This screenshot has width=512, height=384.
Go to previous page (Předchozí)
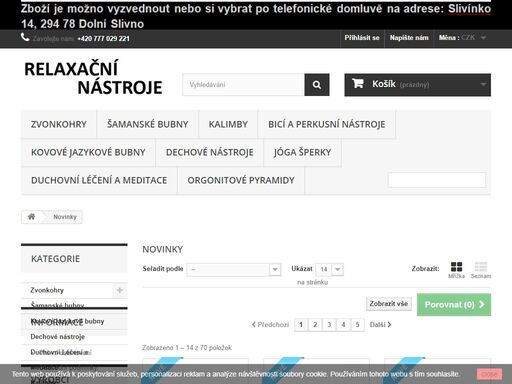(x=270, y=325)
